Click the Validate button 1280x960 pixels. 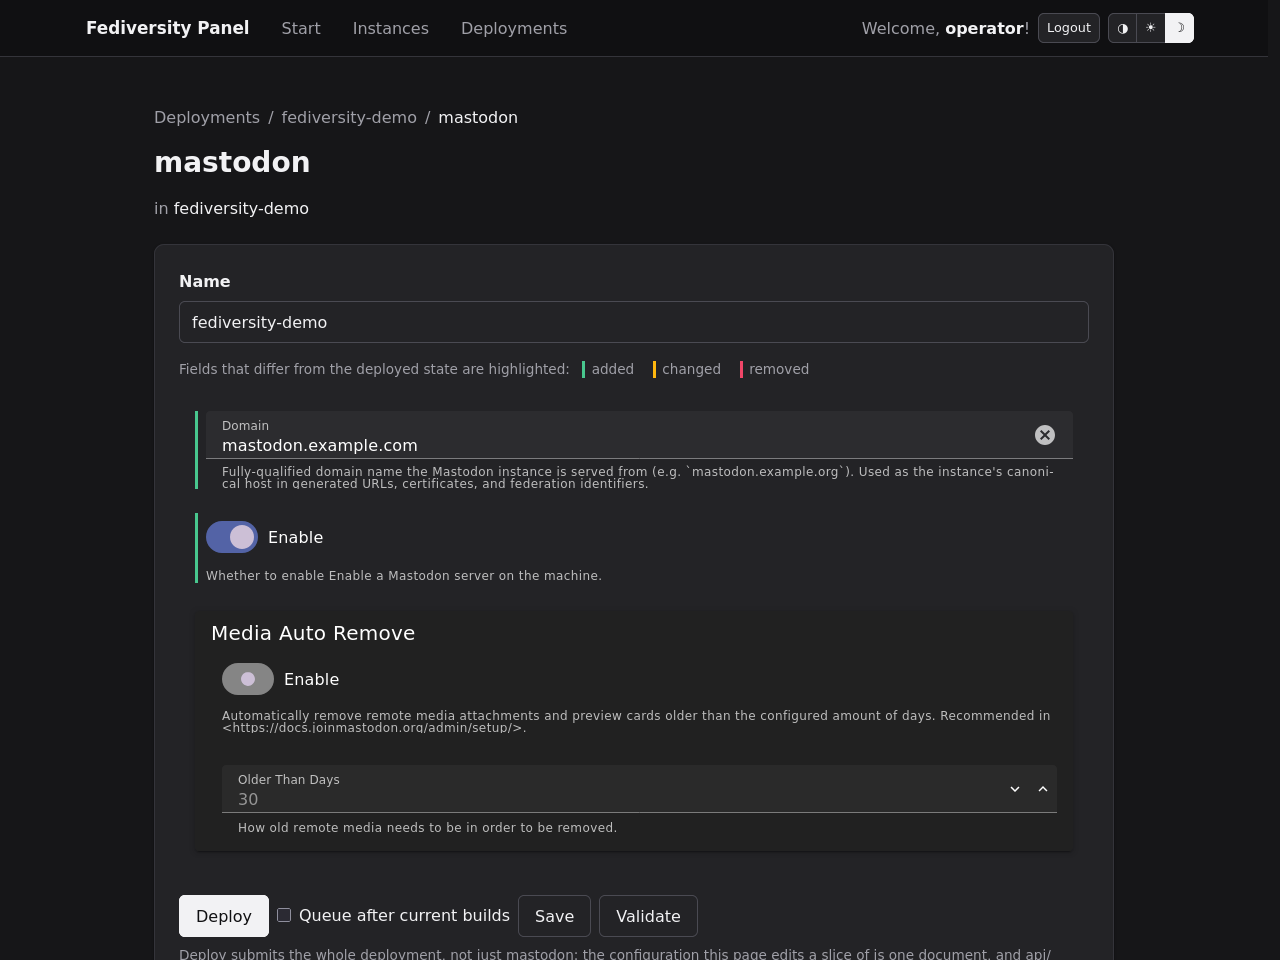click(x=648, y=916)
